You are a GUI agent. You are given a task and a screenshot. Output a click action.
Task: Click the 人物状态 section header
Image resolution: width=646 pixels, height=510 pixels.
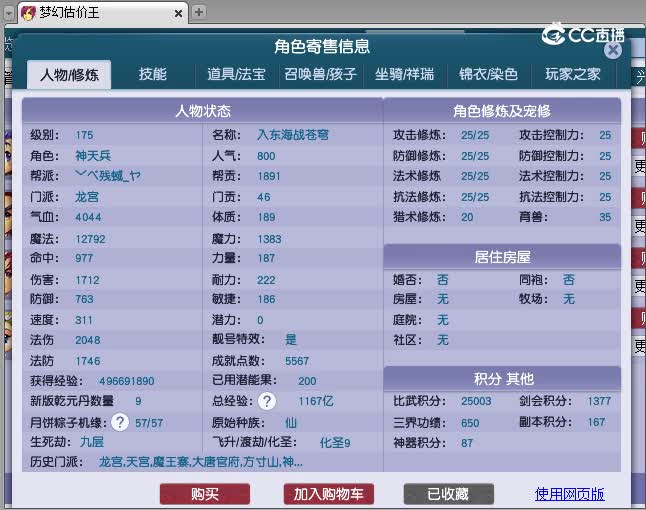203,111
